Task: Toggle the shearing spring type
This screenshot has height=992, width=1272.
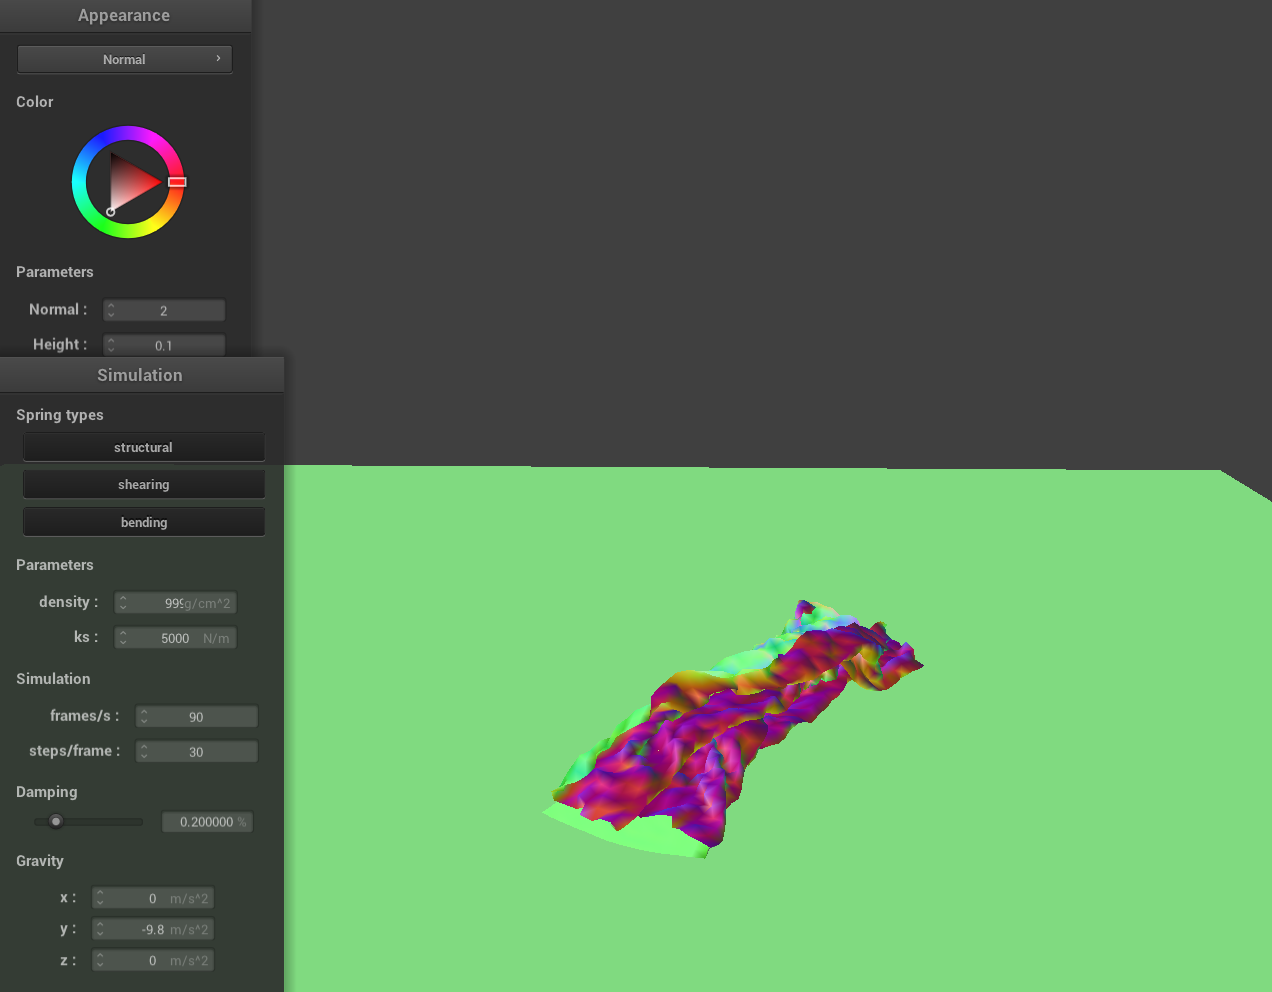Action: 143,484
